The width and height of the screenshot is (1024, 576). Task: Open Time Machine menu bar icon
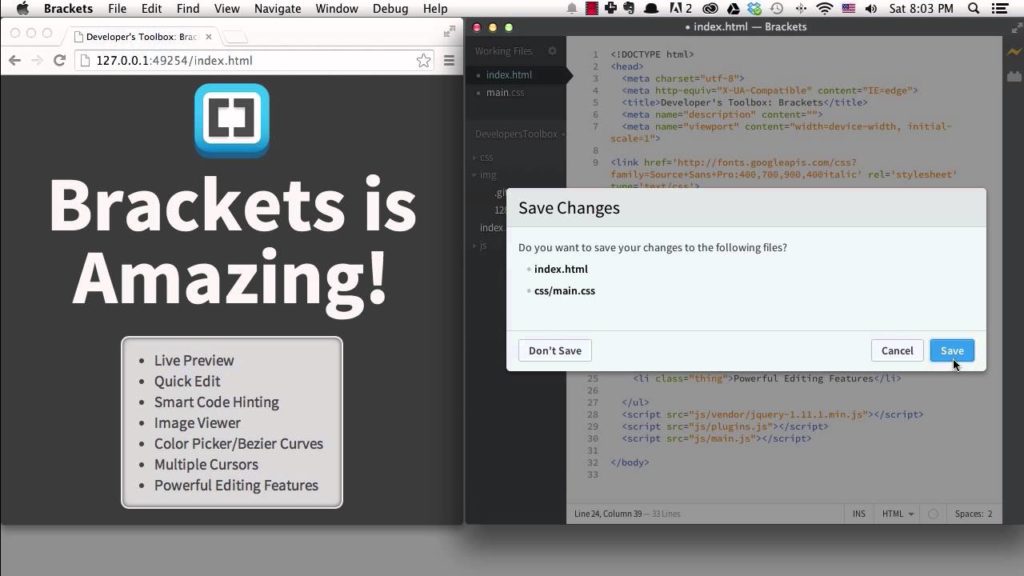pos(776,8)
